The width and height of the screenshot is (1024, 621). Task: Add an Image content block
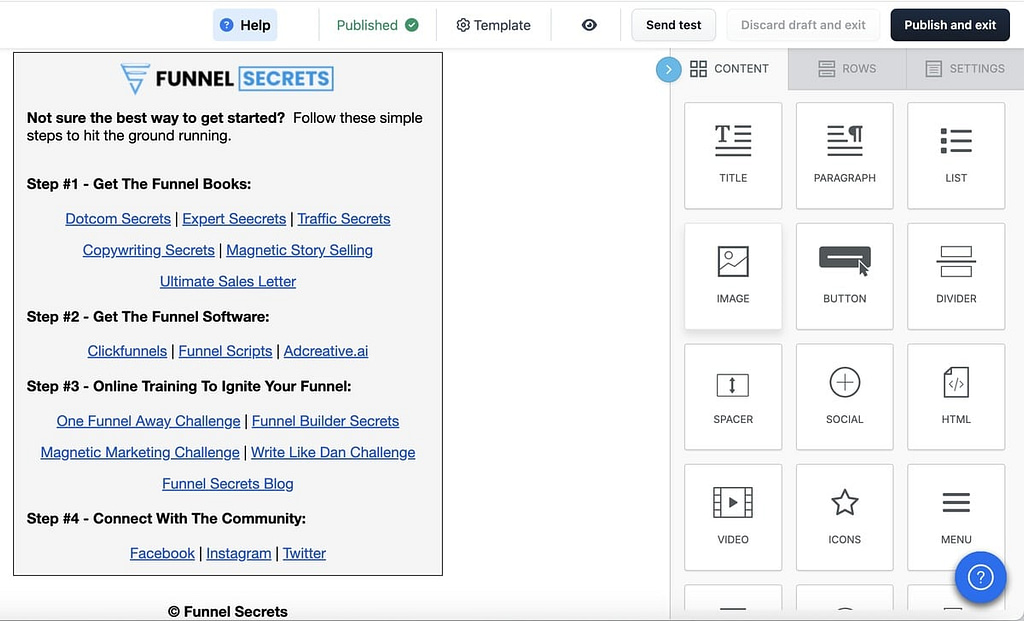[733, 276]
